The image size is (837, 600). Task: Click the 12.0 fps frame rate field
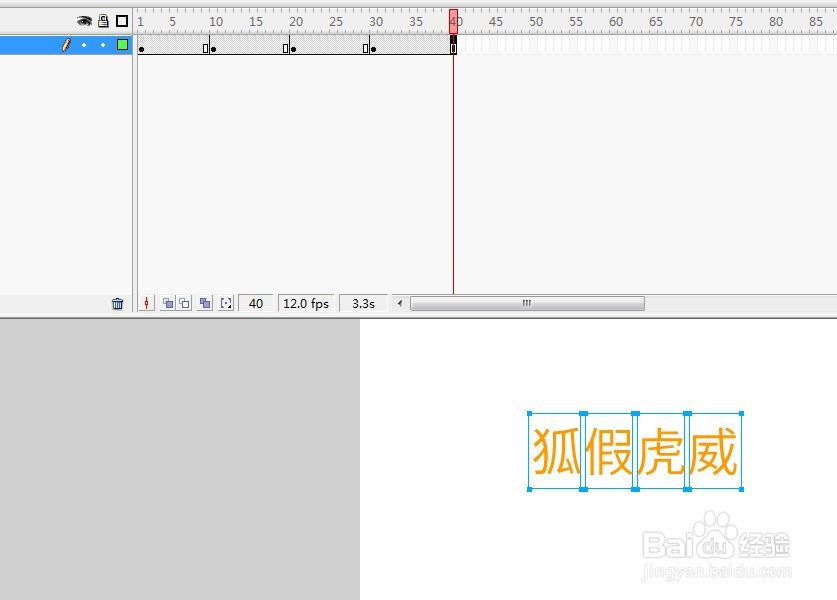305,303
